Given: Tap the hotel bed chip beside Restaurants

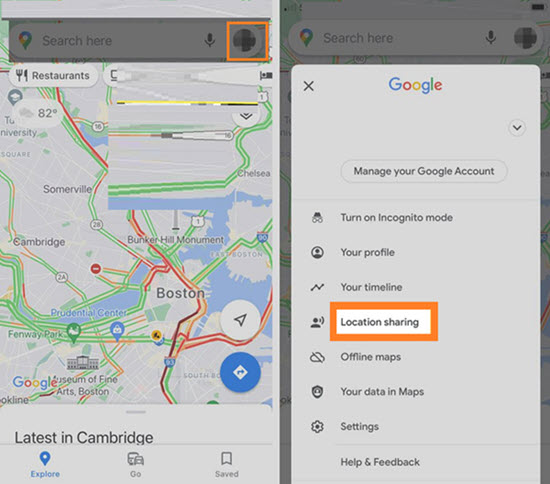Looking at the screenshot, I should (x=266, y=75).
